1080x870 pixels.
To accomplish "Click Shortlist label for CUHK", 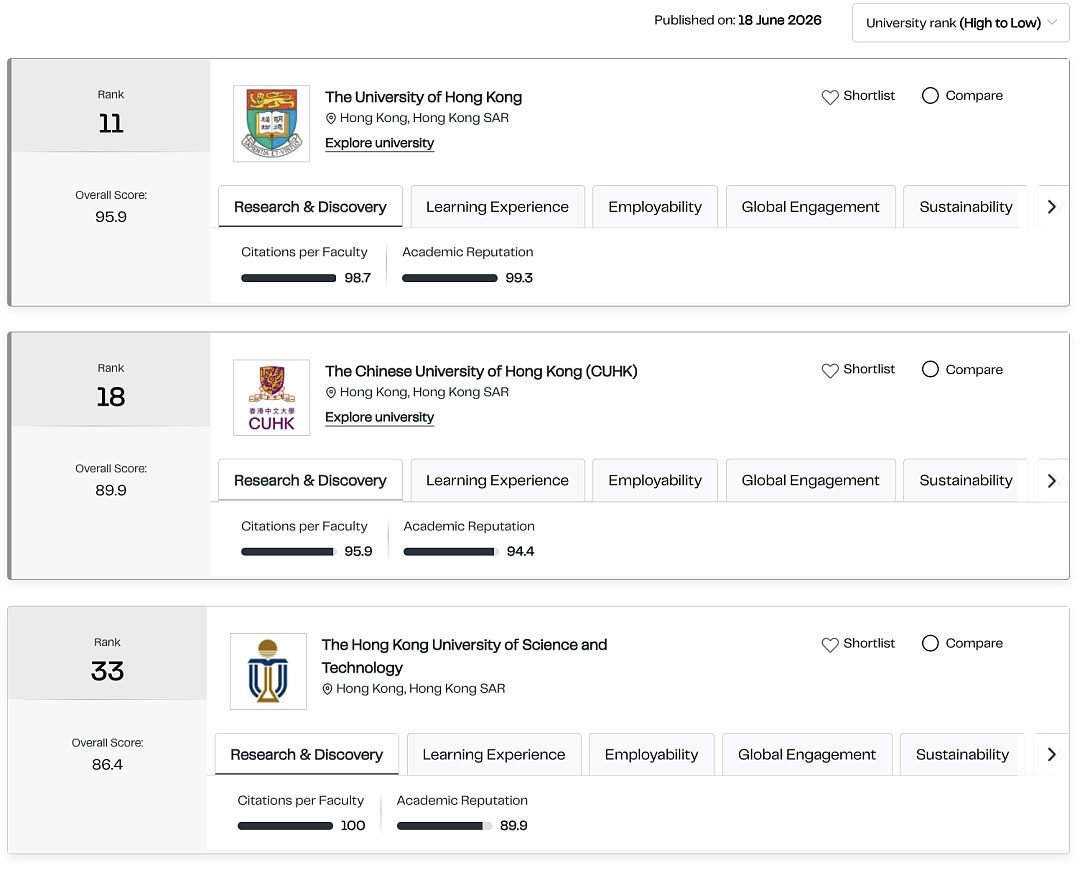I will pos(869,369).
